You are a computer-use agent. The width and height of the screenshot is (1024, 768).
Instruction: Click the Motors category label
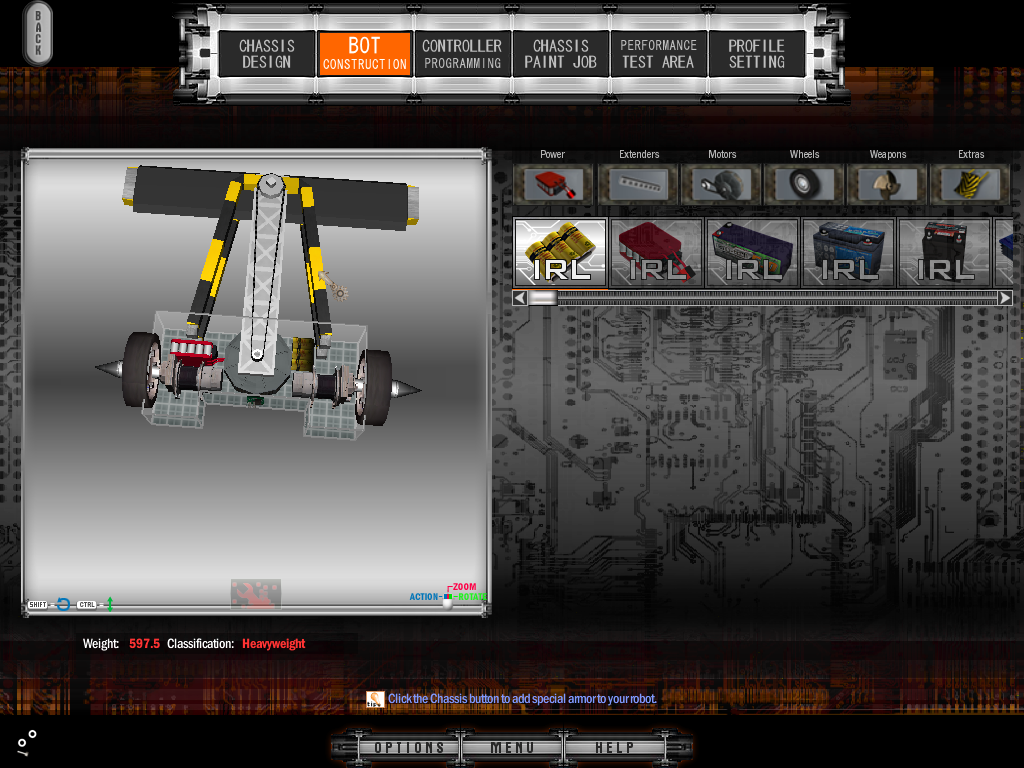click(x=722, y=154)
